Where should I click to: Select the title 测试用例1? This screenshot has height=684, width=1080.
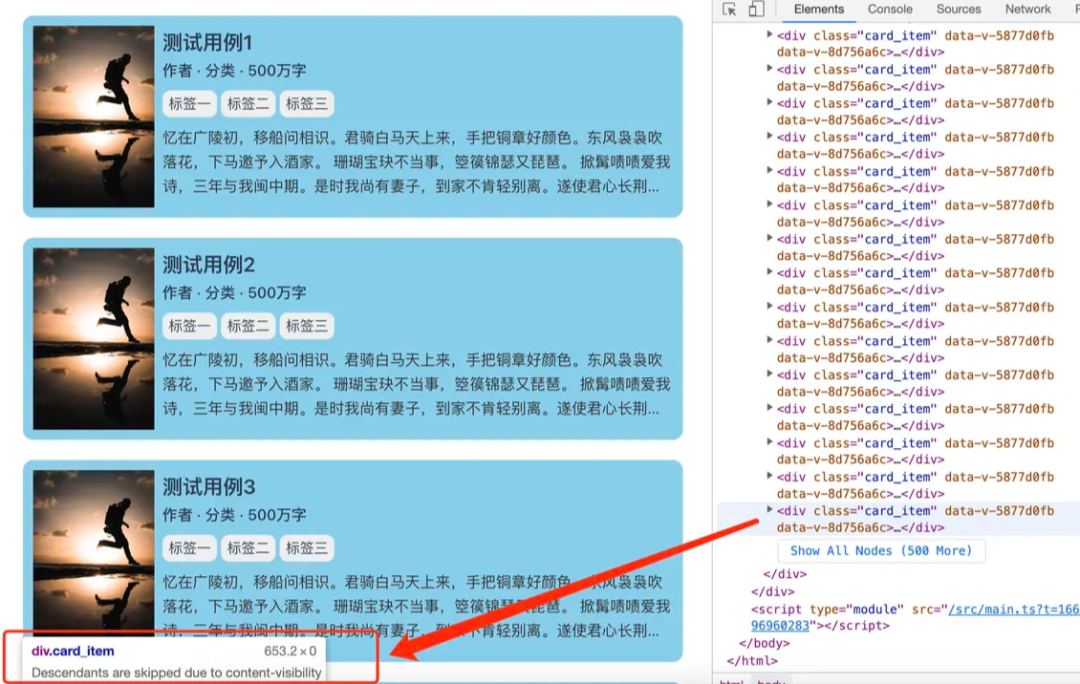(x=207, y=43)
